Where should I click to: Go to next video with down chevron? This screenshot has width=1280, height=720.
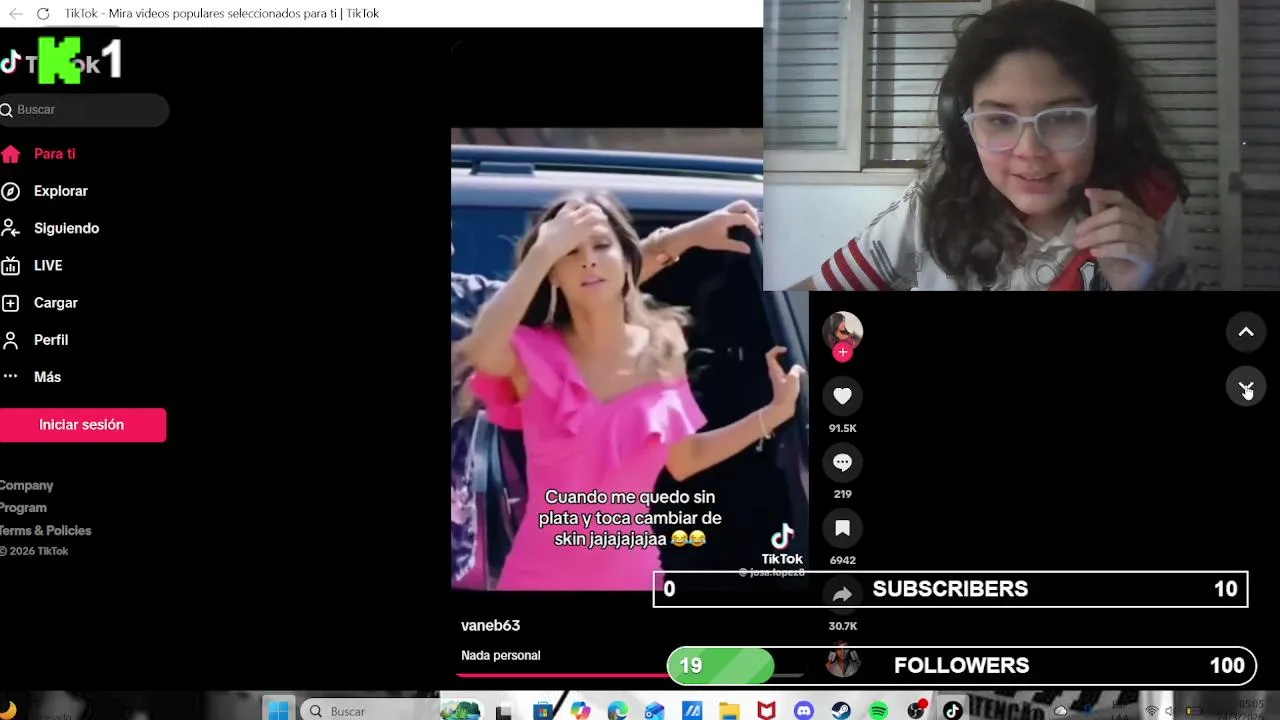pos(1246,386)
